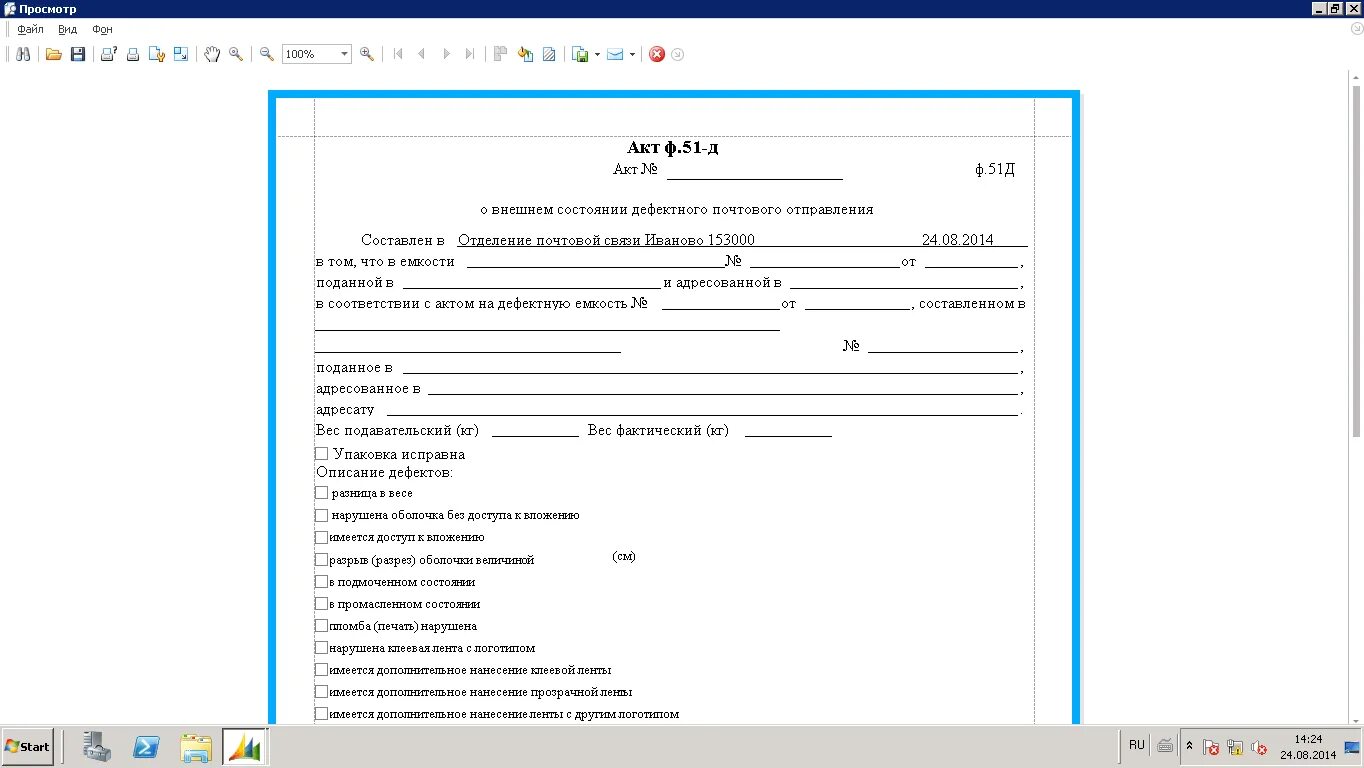This screenshot has height=768, width=1364.
Task: Save document with floppy disk icon
Action: click(77, 54)
